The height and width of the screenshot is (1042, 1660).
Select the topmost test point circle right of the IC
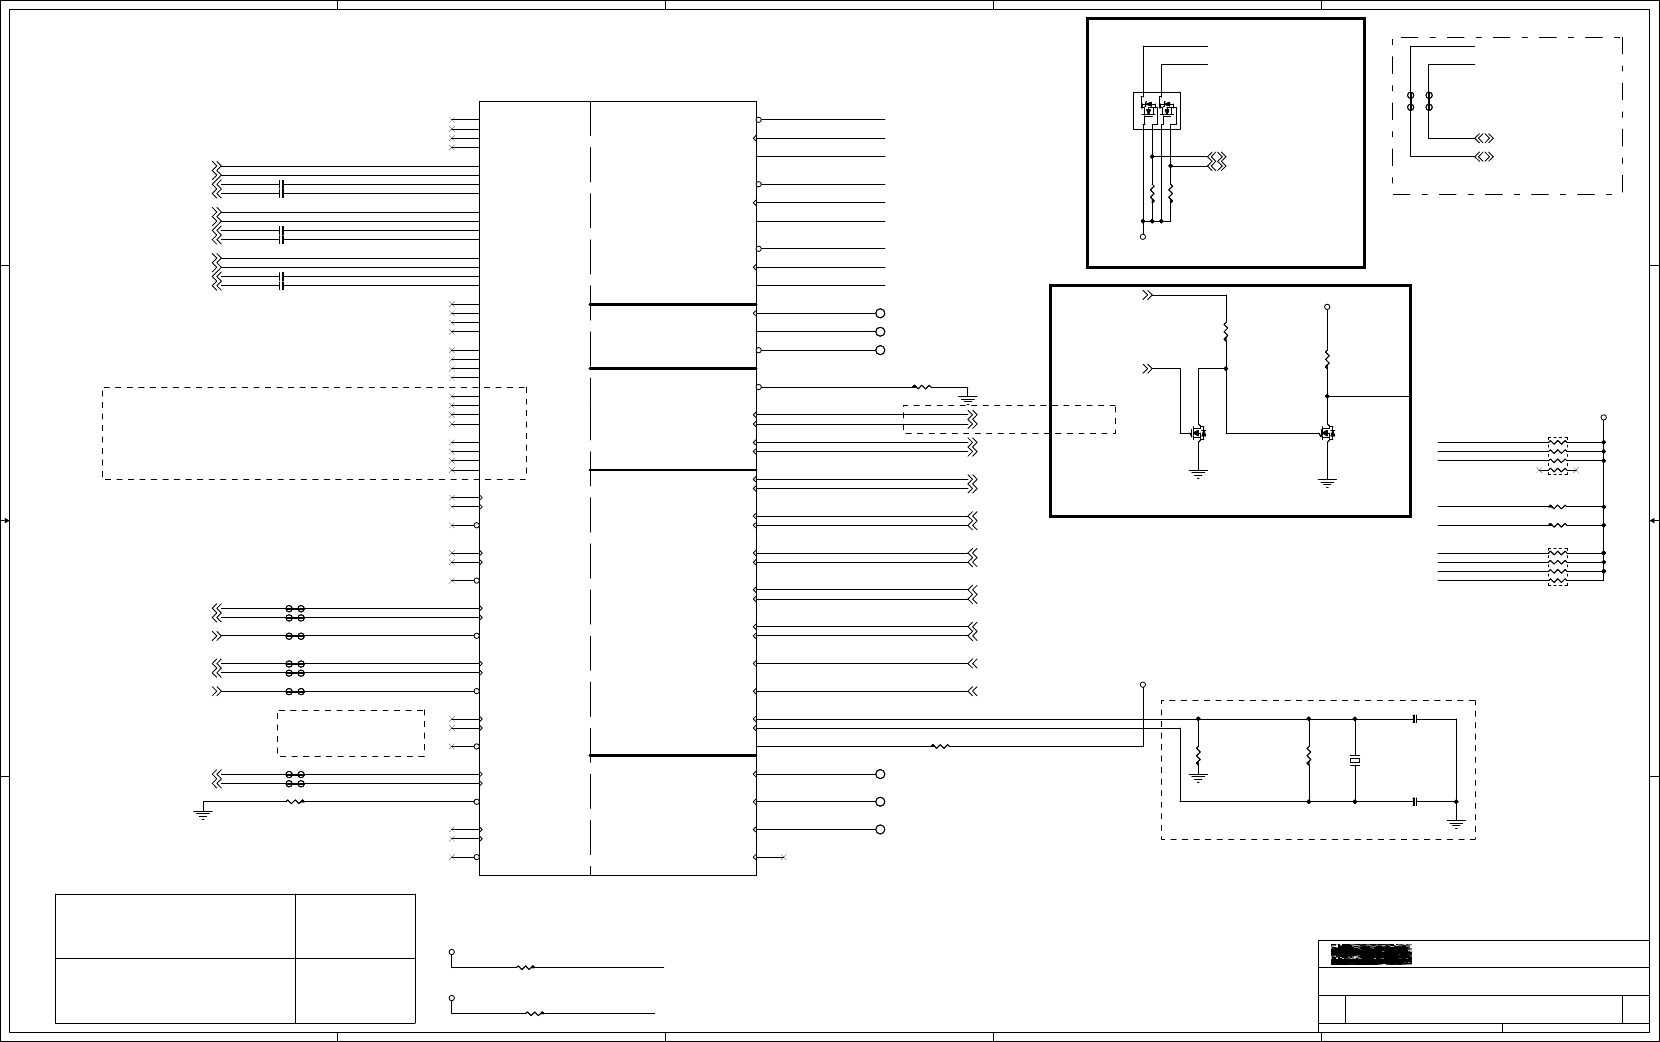[880, 313]
